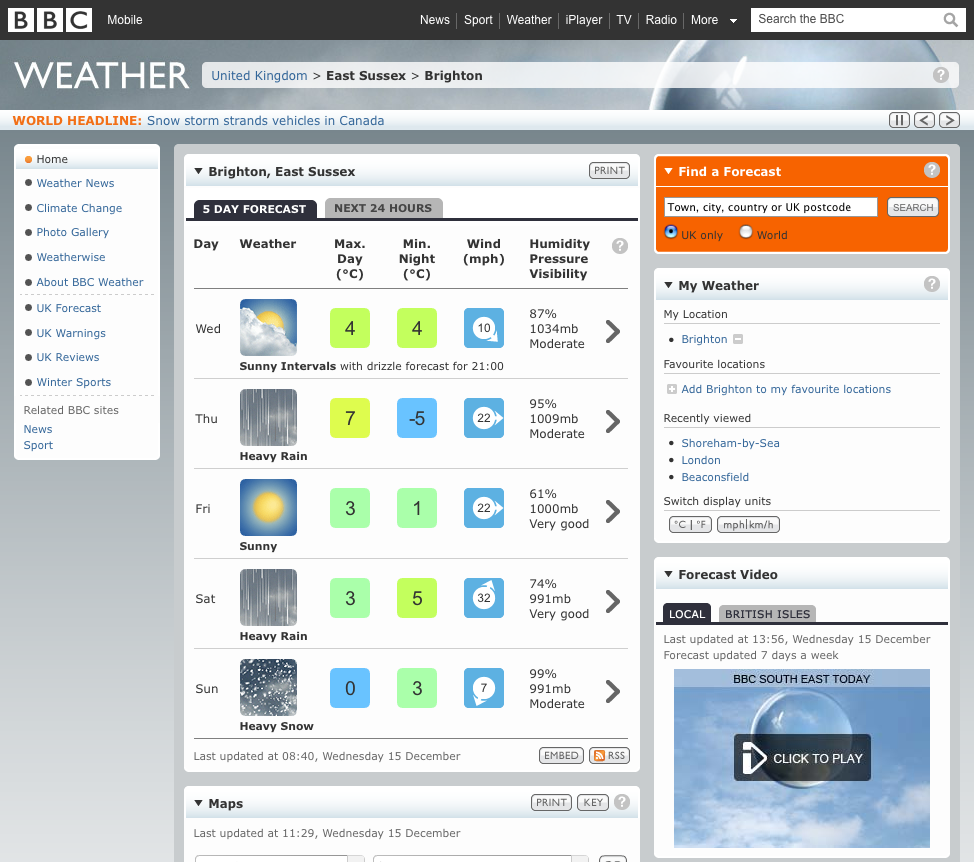Viewport: 975px width, 862px height.
Task: Show next world headline
Action: (950, 120)
